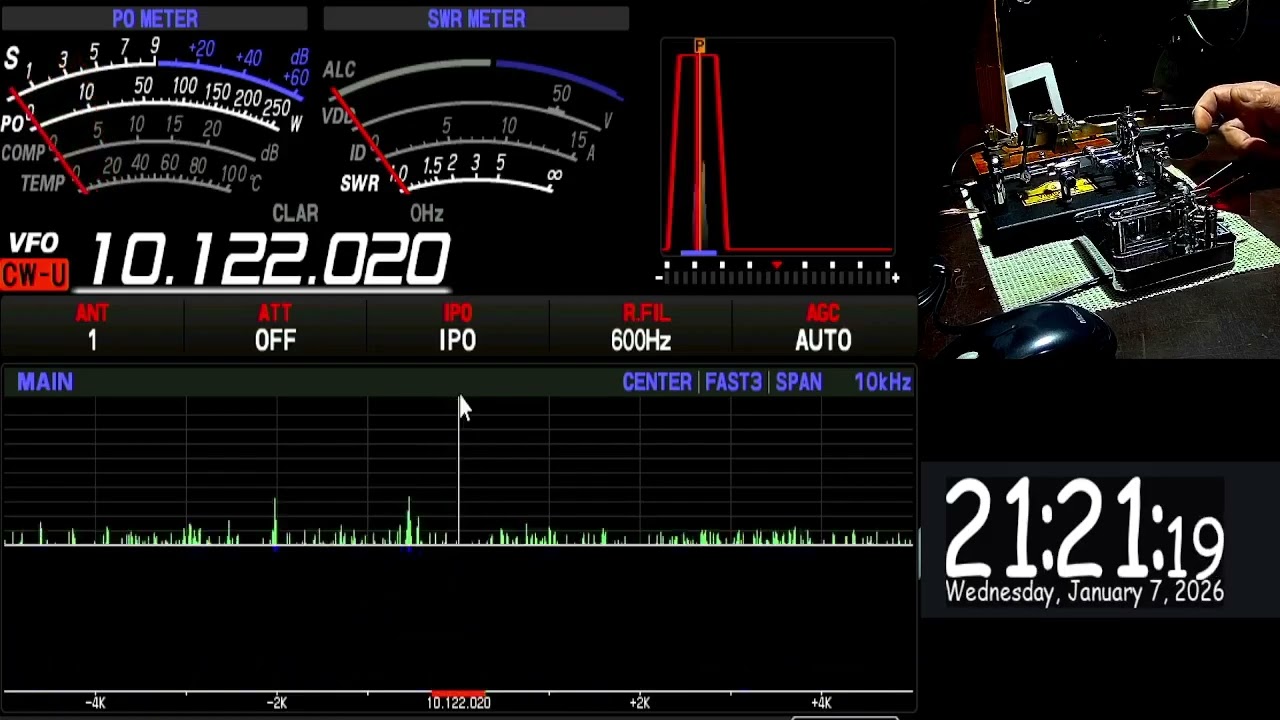Click the COMP meter label

[x=23, y=153]
